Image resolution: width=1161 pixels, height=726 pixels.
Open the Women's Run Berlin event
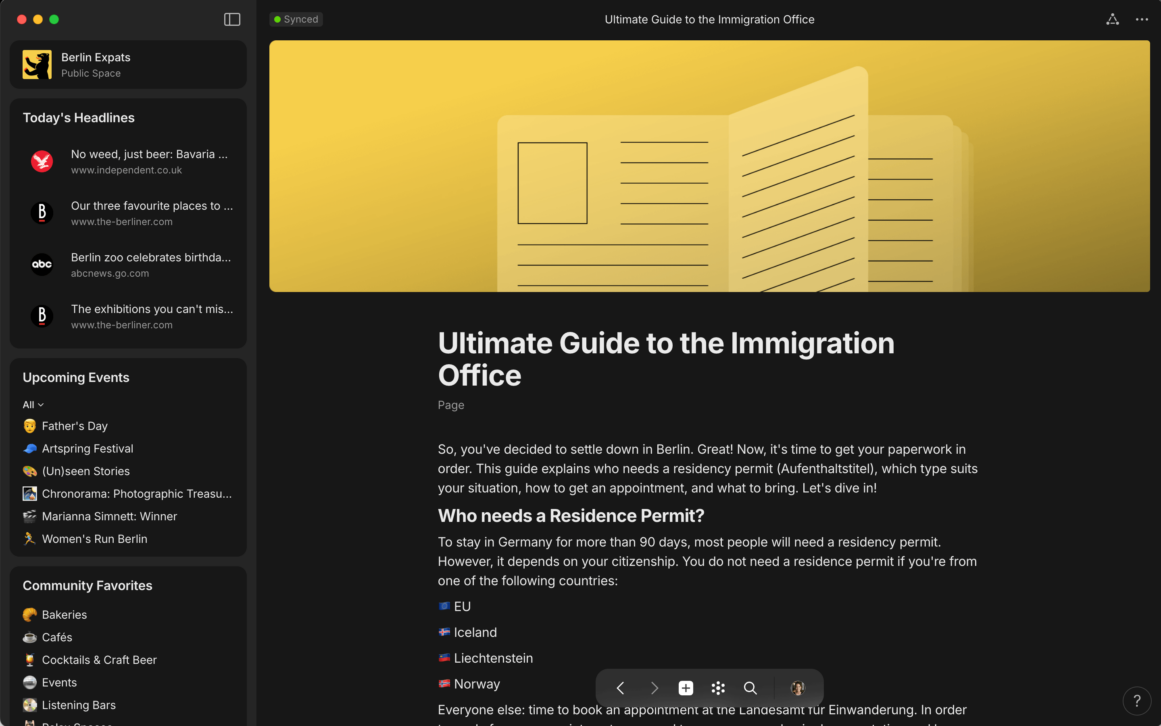click(x=94, y=539)
